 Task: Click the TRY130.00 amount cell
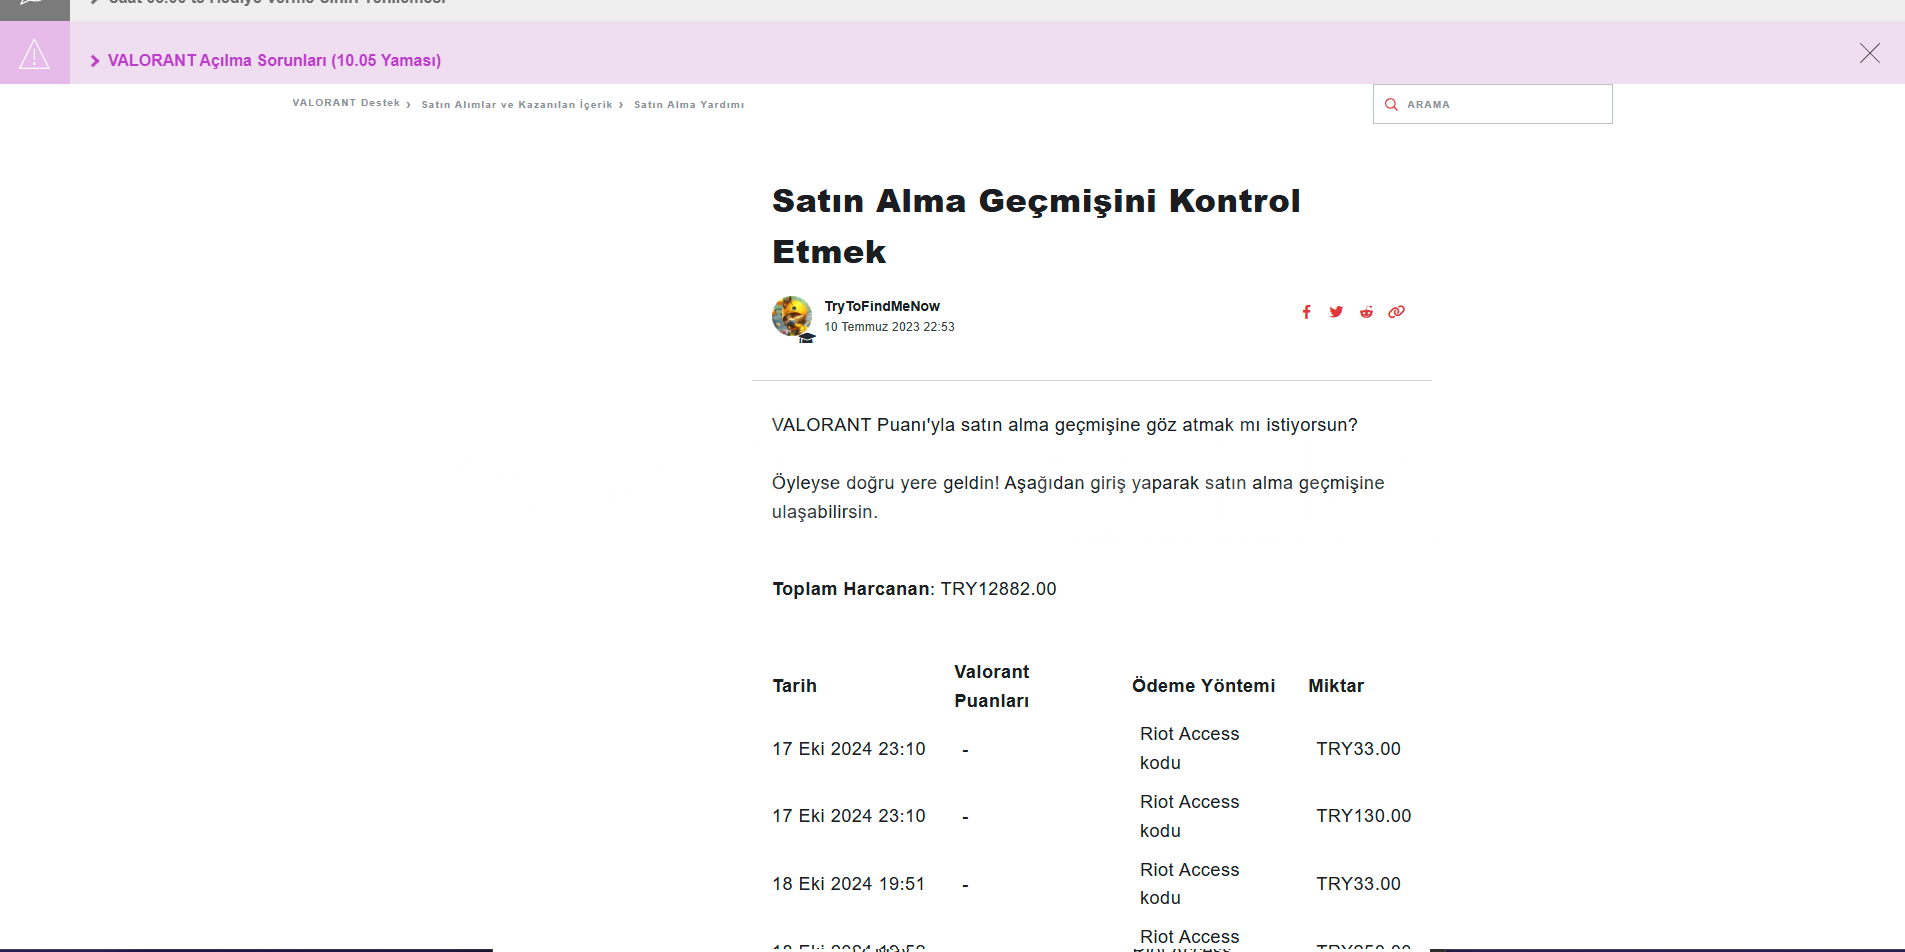1363,816
